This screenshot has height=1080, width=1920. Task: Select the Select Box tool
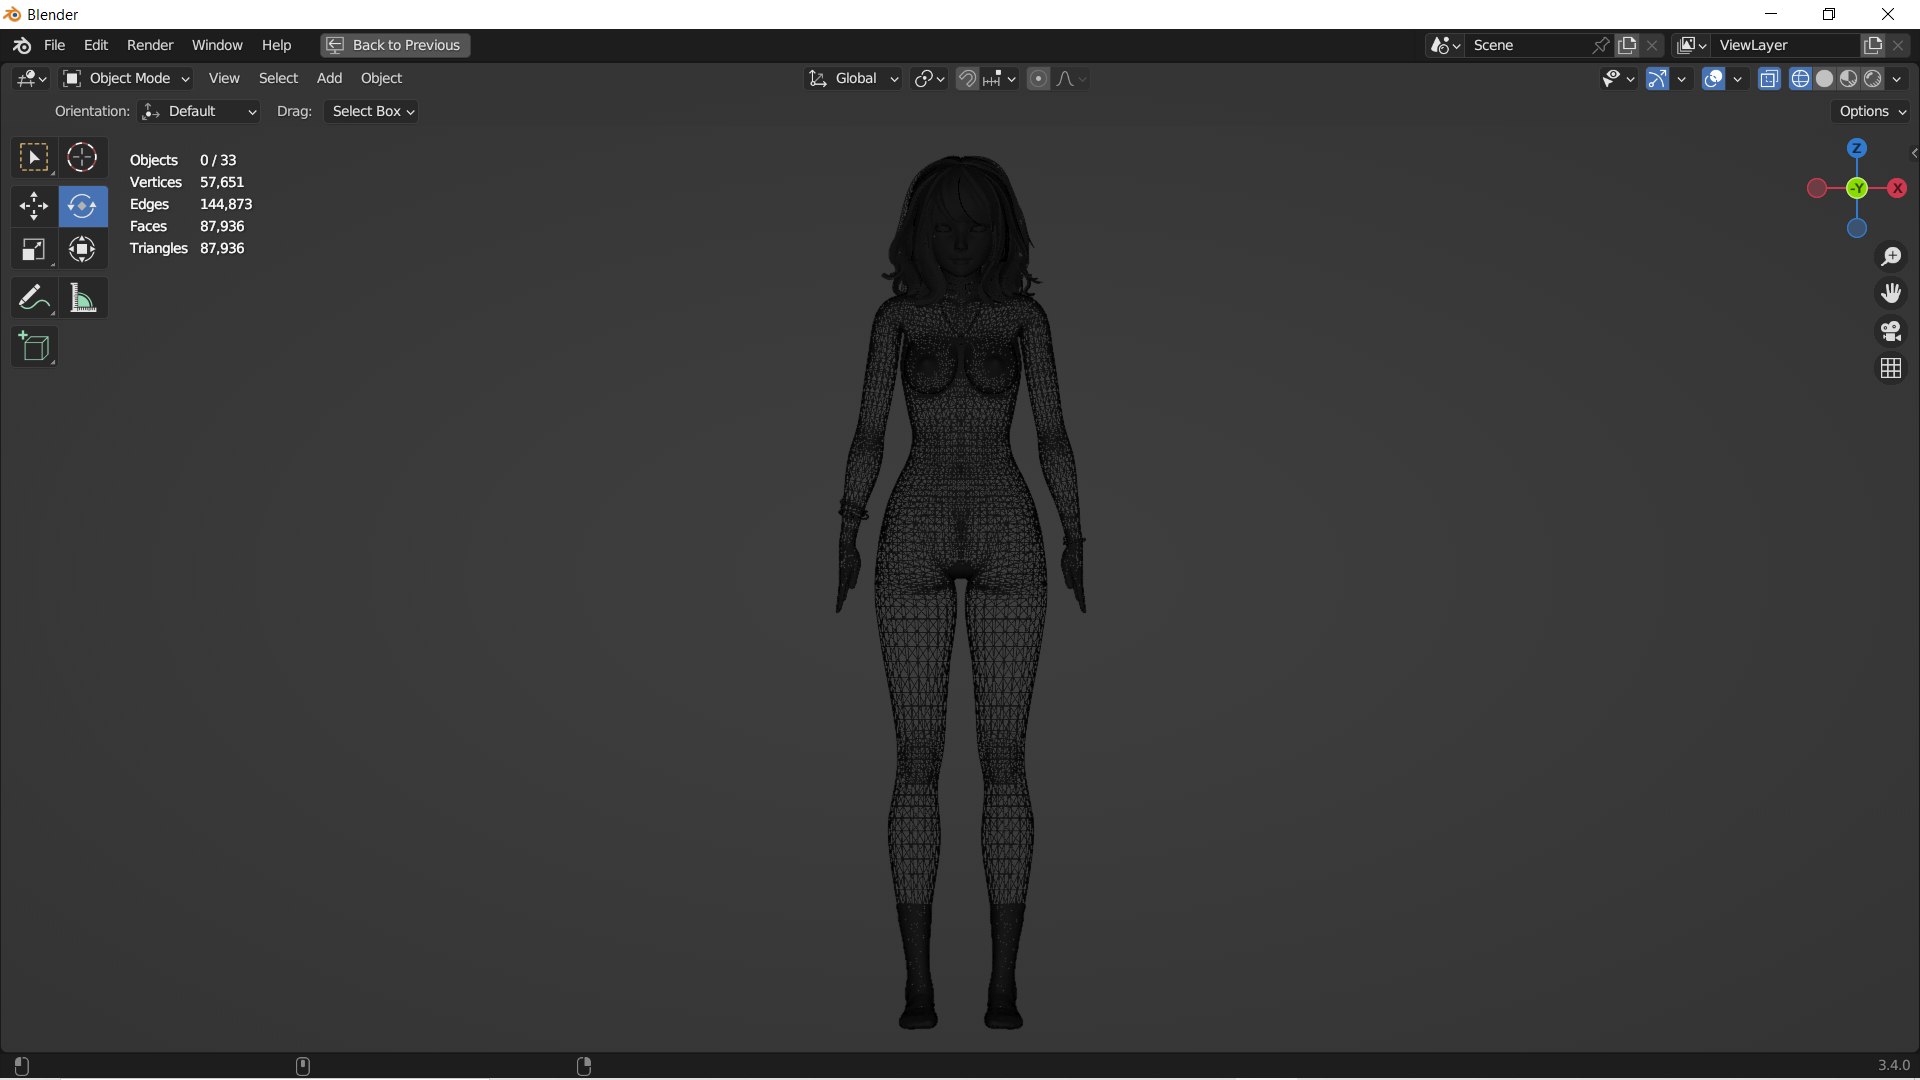(34, 158)
